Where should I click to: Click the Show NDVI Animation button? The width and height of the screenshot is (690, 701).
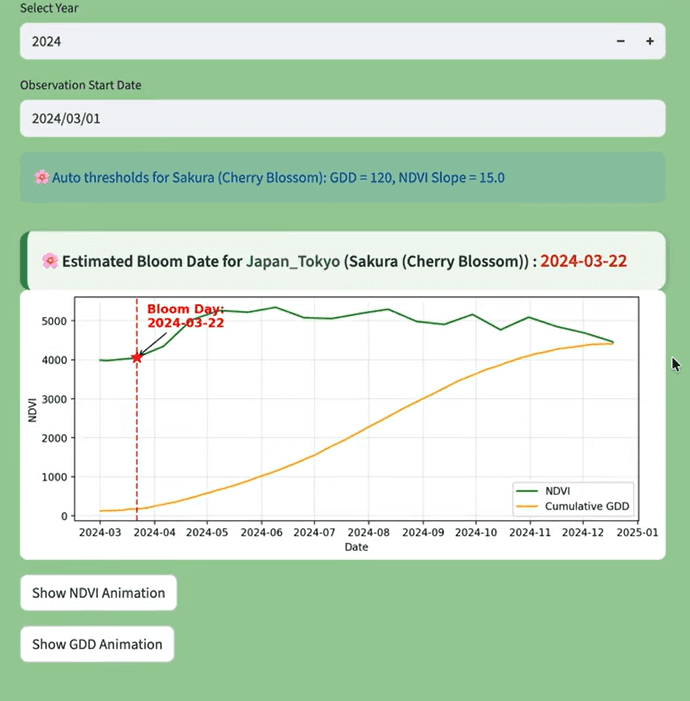(98, 593)
